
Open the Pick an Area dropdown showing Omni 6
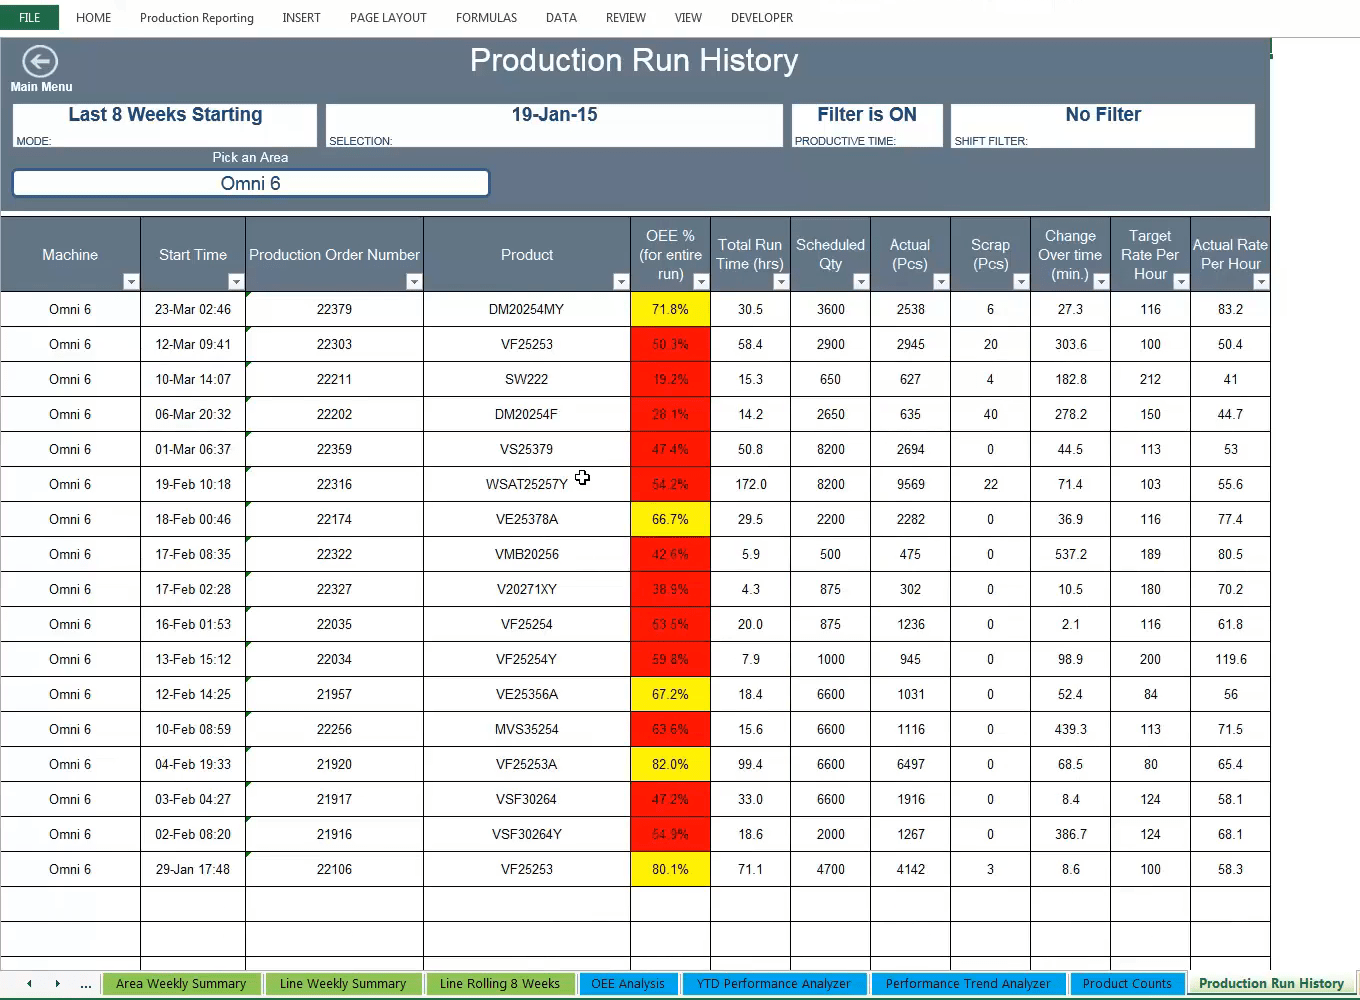[250, 183]
